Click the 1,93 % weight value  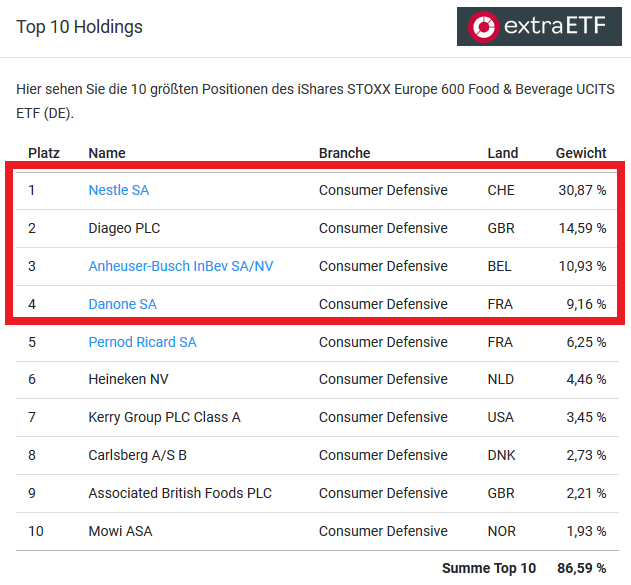coord(586,531)
